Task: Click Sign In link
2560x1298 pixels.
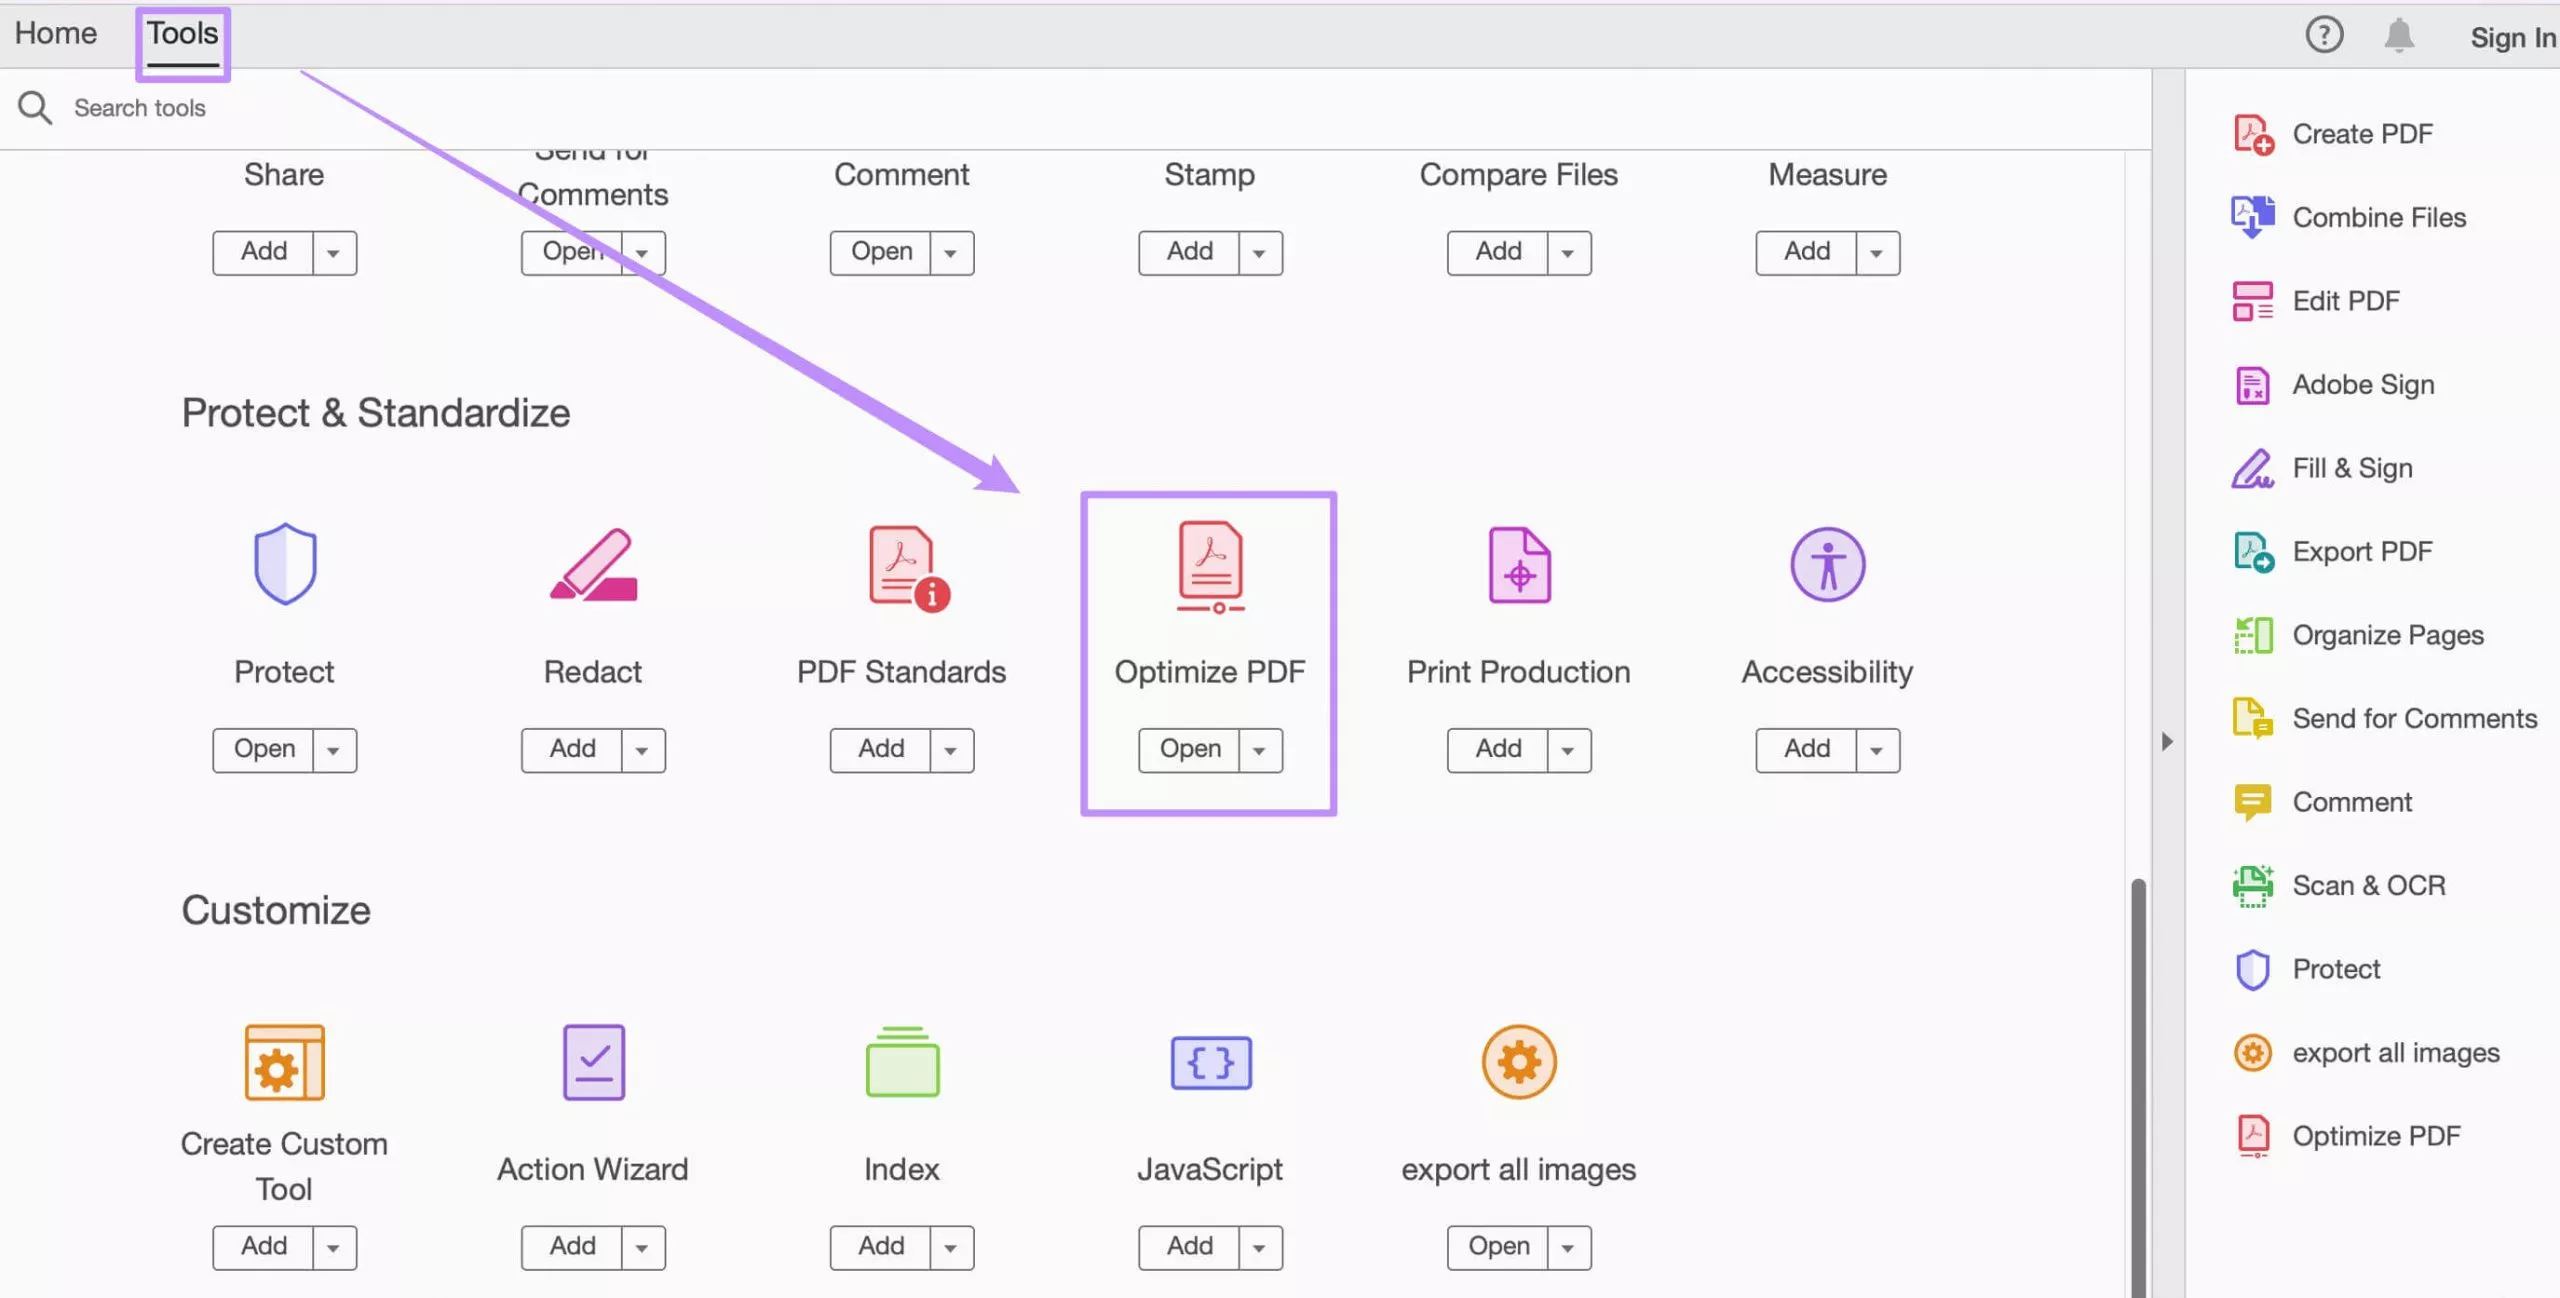Action: coord(2511,38)
